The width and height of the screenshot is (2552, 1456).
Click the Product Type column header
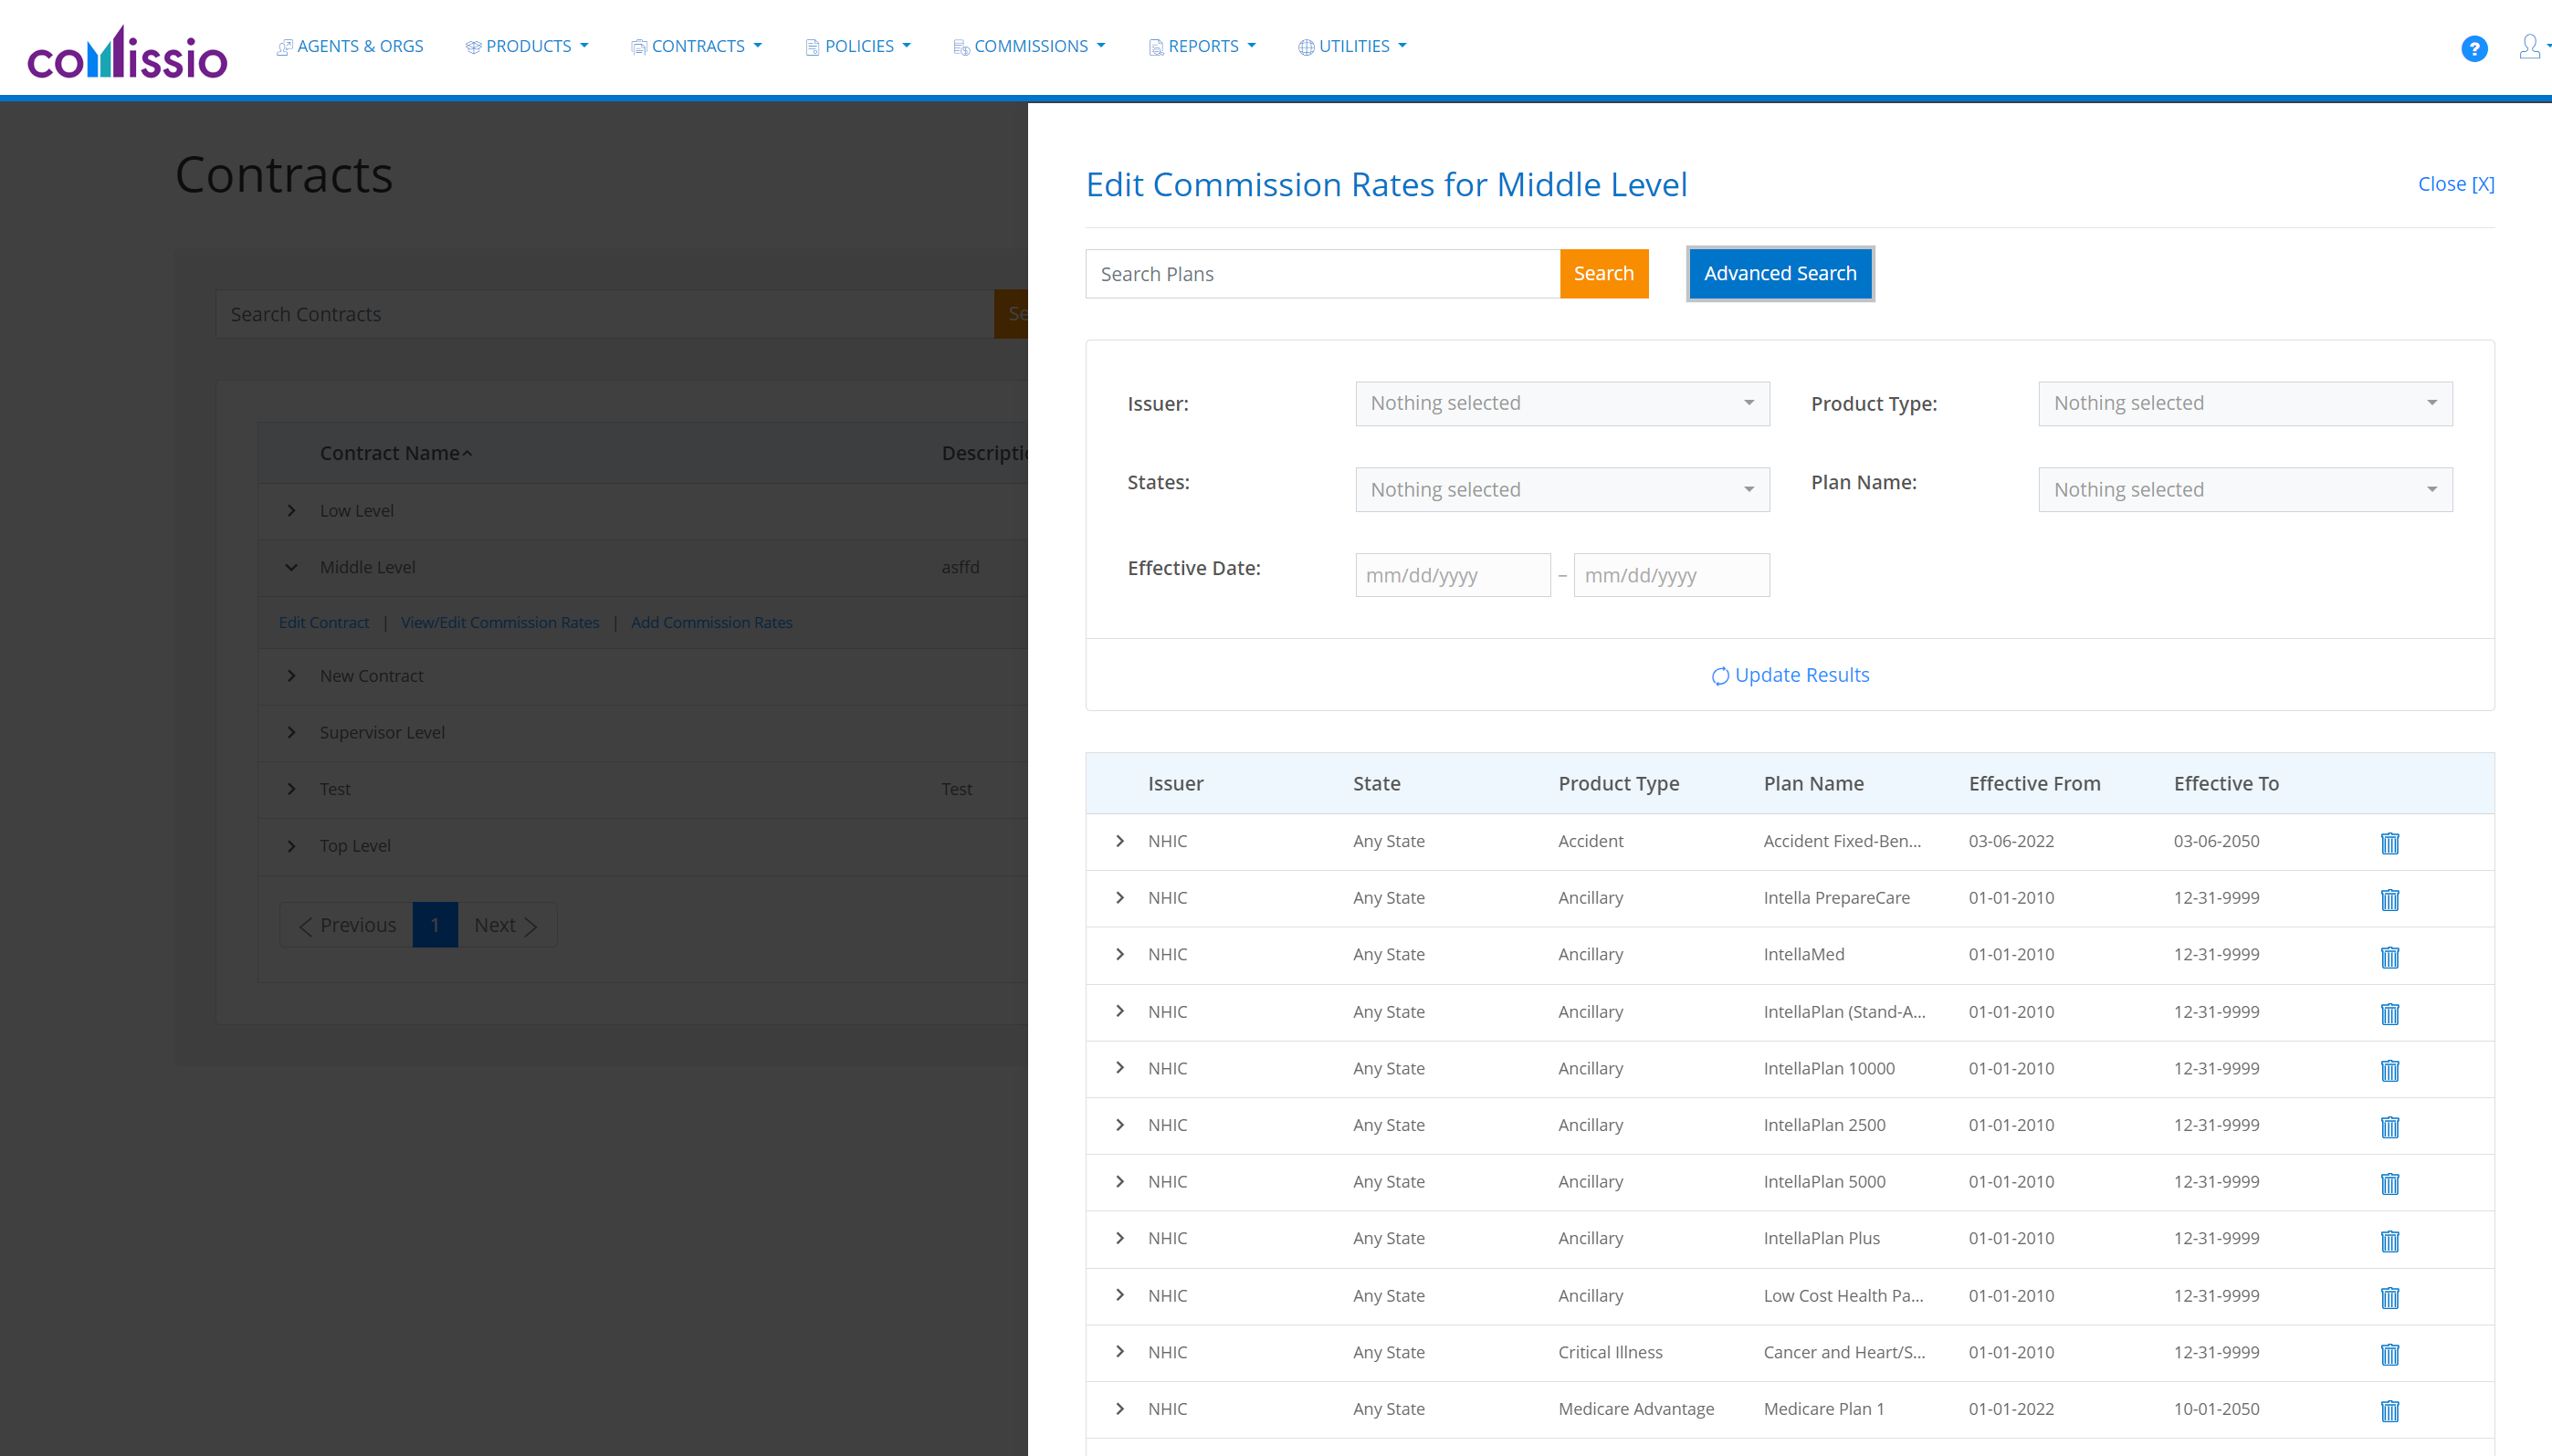click(x=1618, y=783)
